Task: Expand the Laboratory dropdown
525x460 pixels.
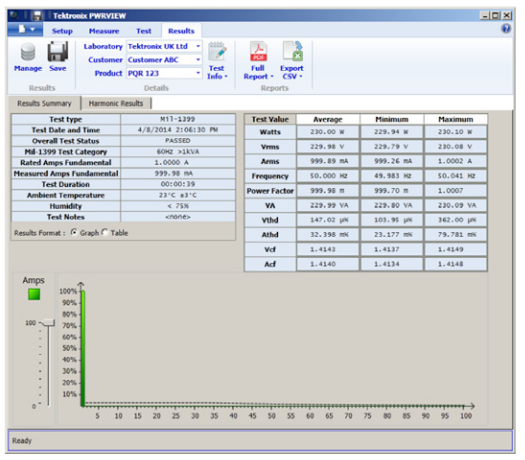Action: pyautogui.click(x=198, y=46)
